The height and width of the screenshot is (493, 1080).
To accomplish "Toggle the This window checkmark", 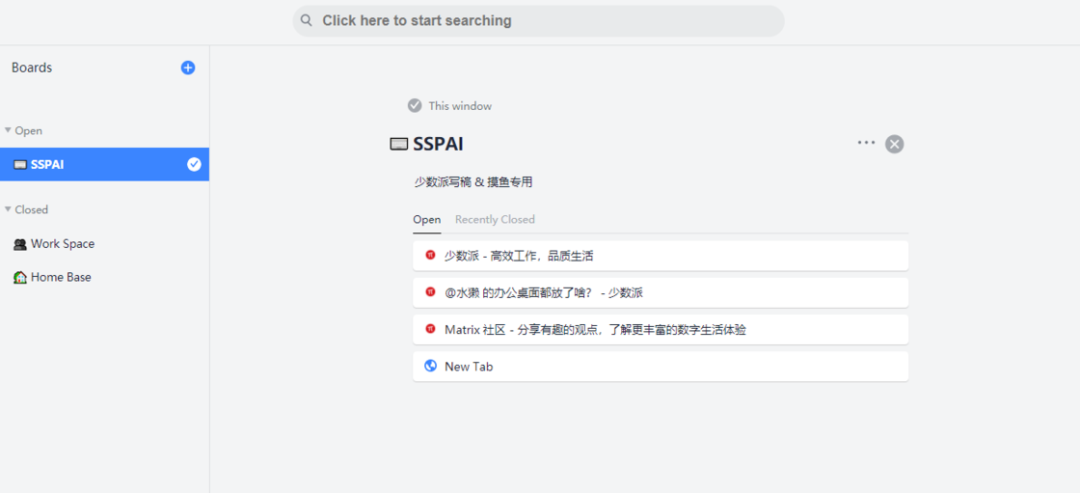I will (414, 106).
